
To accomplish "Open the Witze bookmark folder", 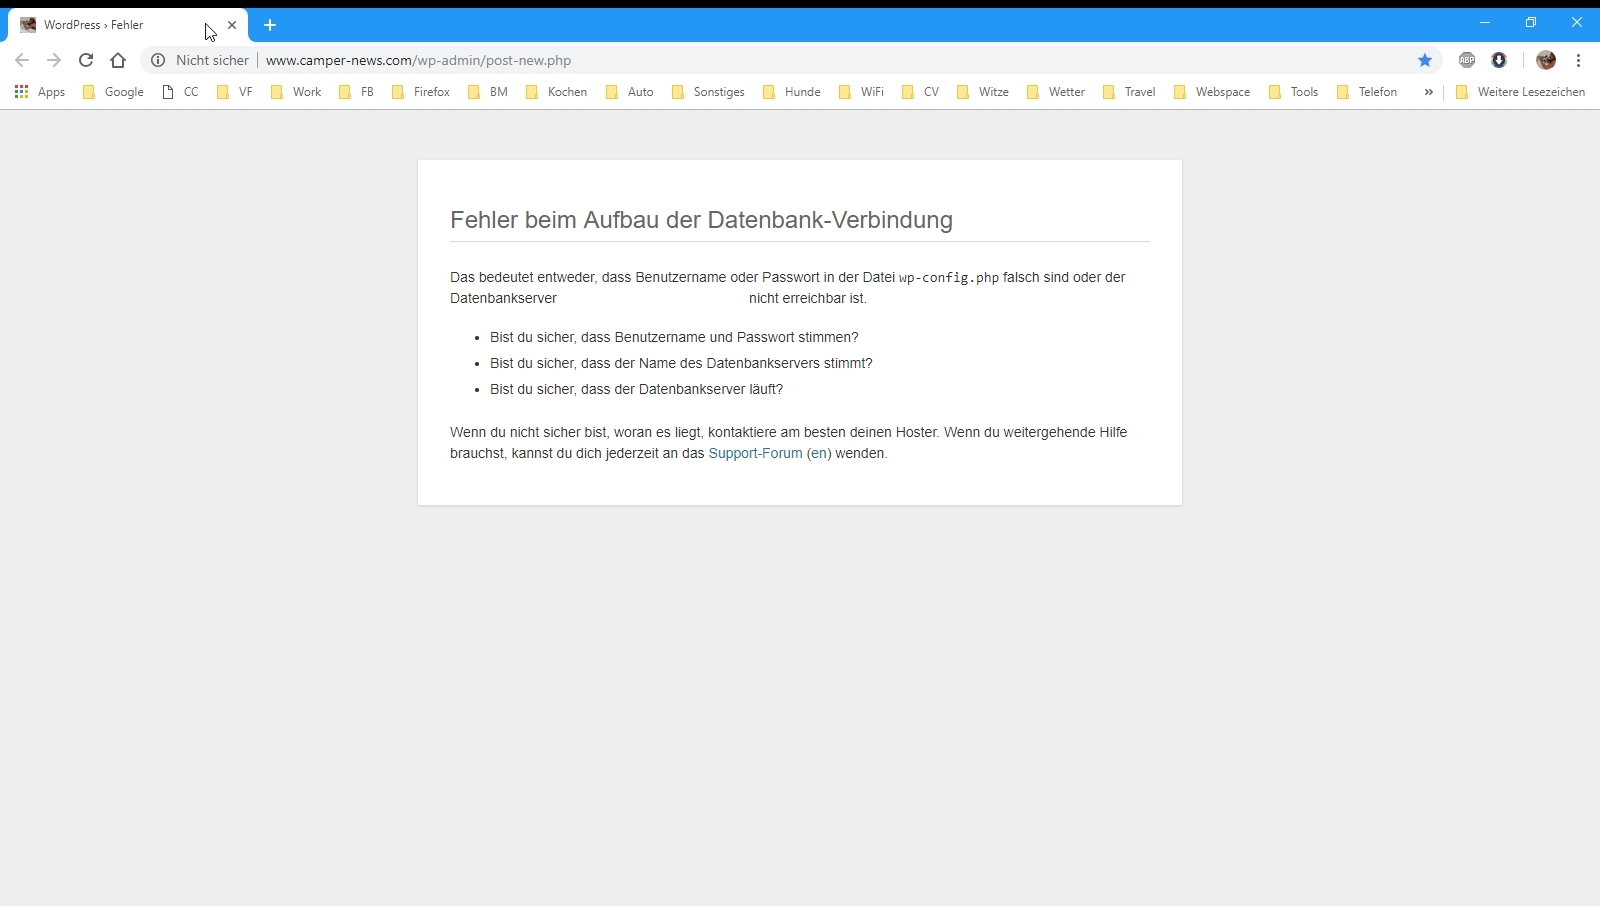I will (982, 92).
